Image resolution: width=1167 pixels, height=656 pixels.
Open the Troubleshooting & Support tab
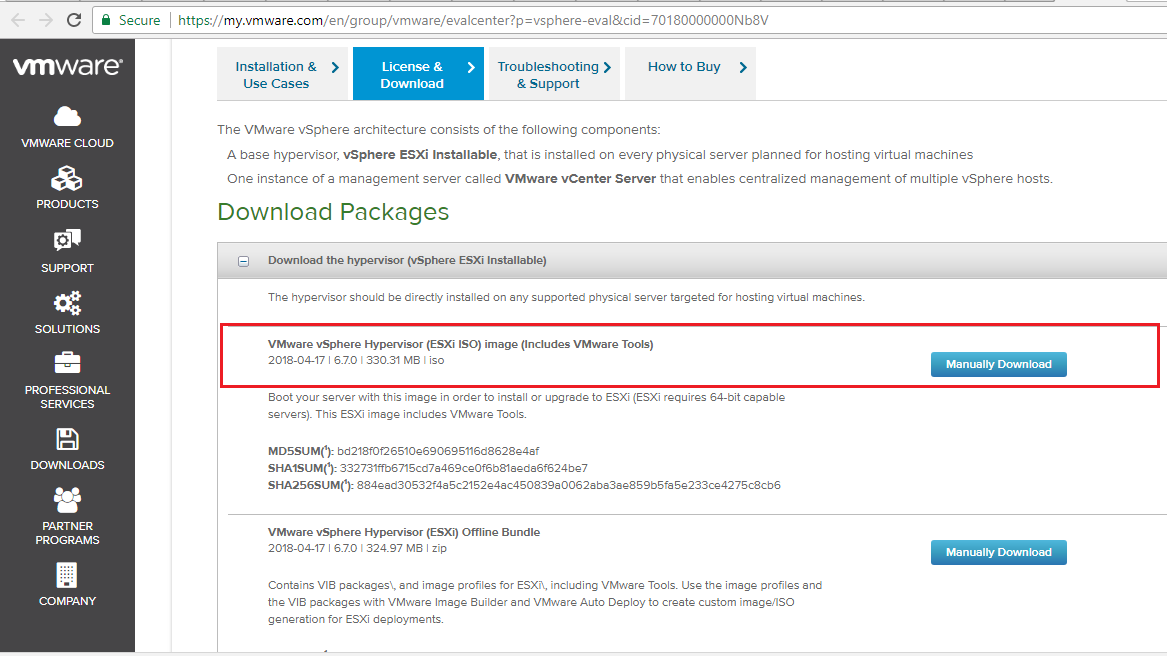pos(554,74)
